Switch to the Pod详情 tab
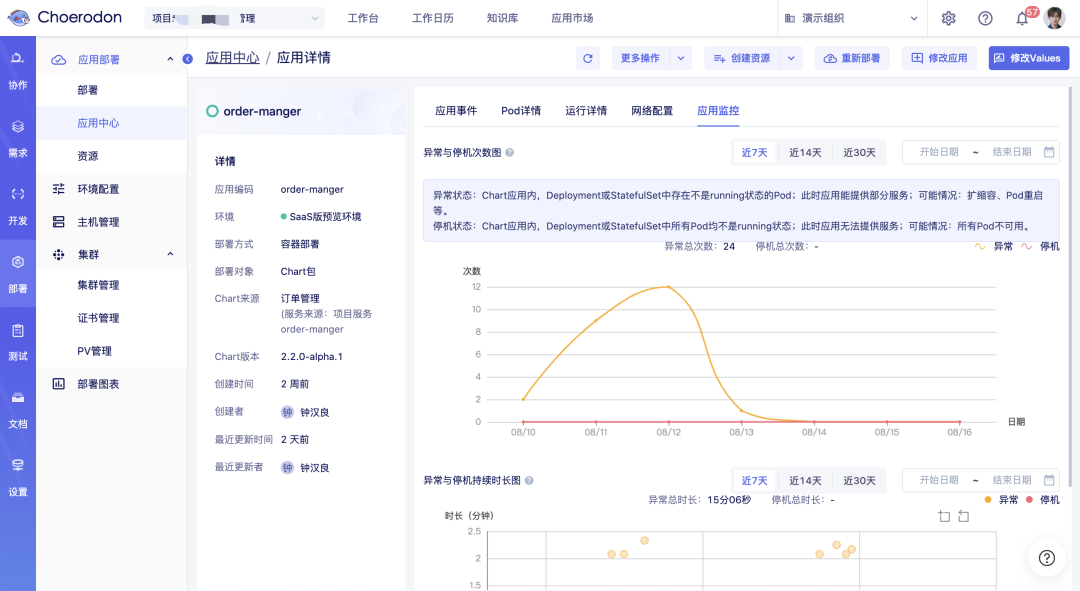The height and width of the screenshot is (591, 1080). [x=521, y=111]
